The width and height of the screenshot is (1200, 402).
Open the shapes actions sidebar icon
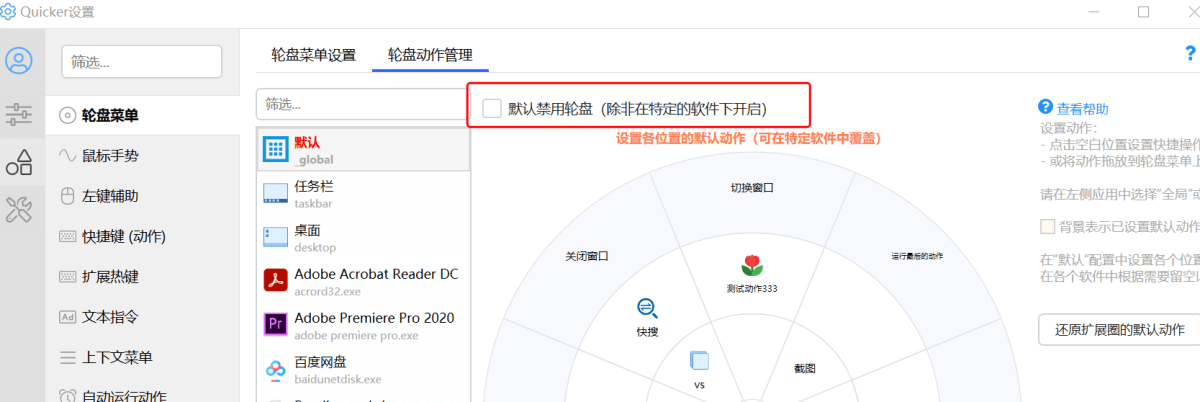pyautogui.click(x=19, y=161)
